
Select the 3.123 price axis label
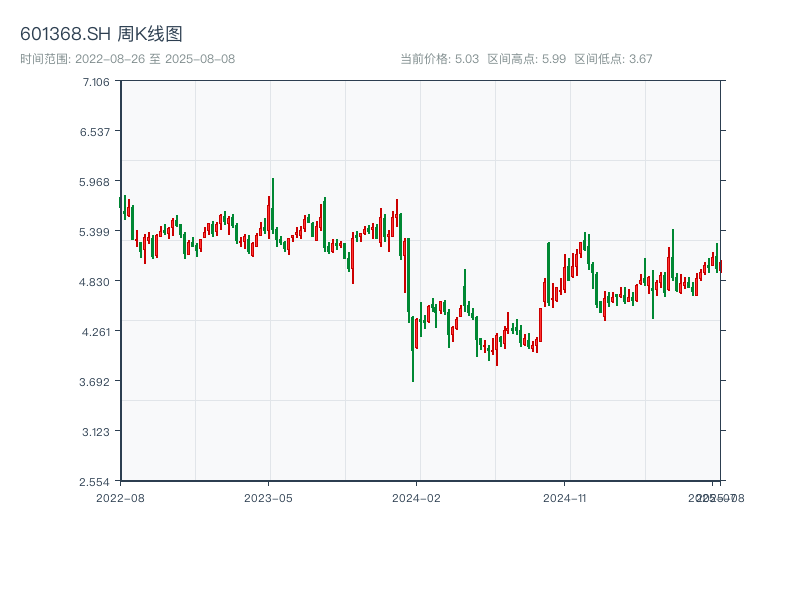[95, 431]
